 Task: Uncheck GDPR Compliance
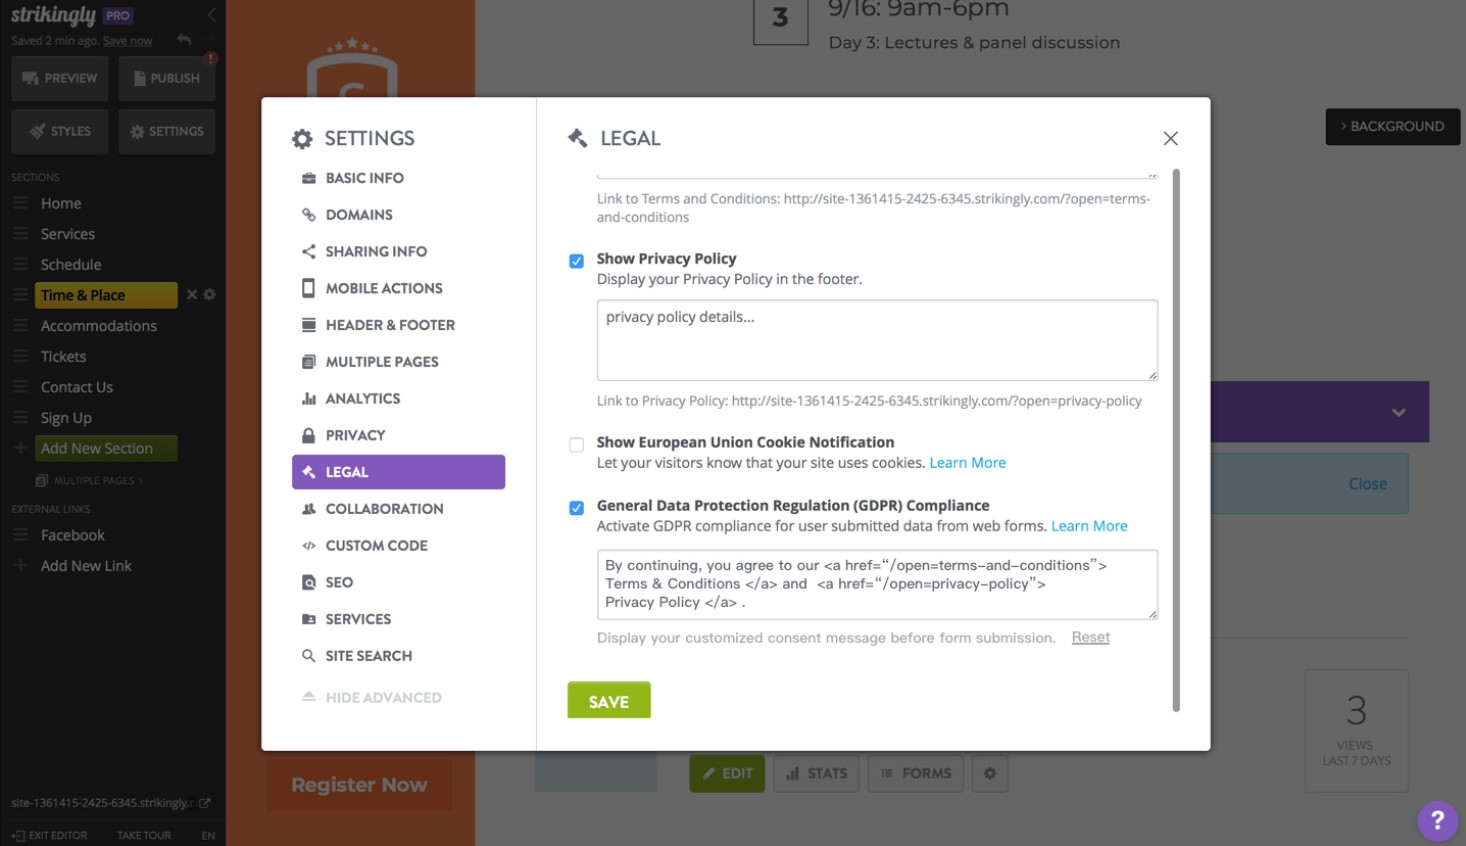tap(575, 508)
